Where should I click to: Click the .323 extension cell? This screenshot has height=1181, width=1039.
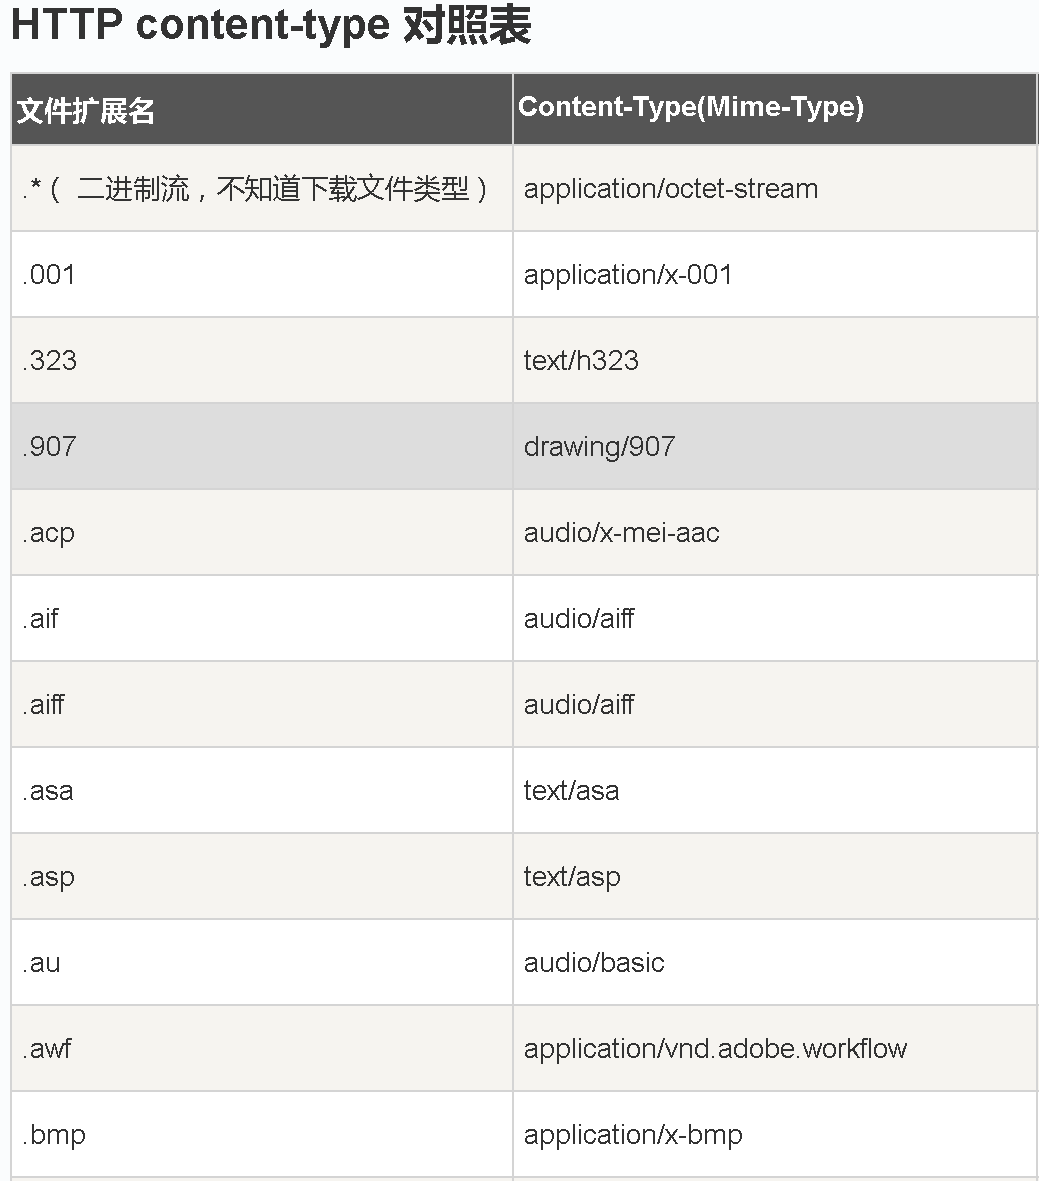pyautogui.click(x=261, y=360)
